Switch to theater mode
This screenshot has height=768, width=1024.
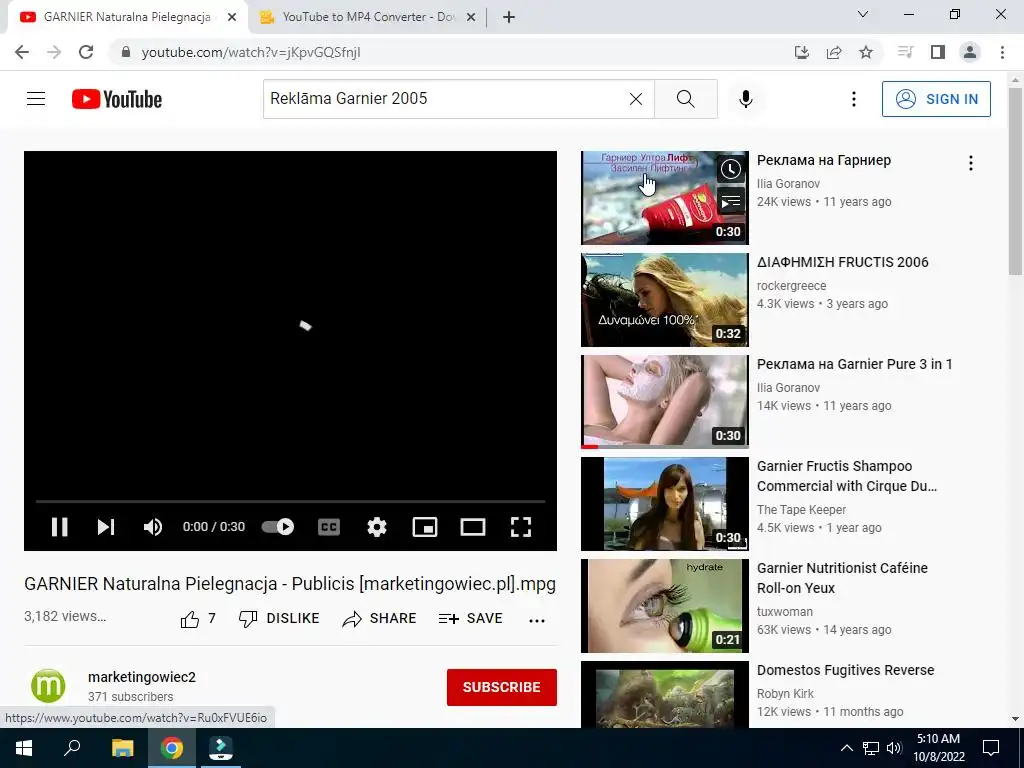(473, 526)
